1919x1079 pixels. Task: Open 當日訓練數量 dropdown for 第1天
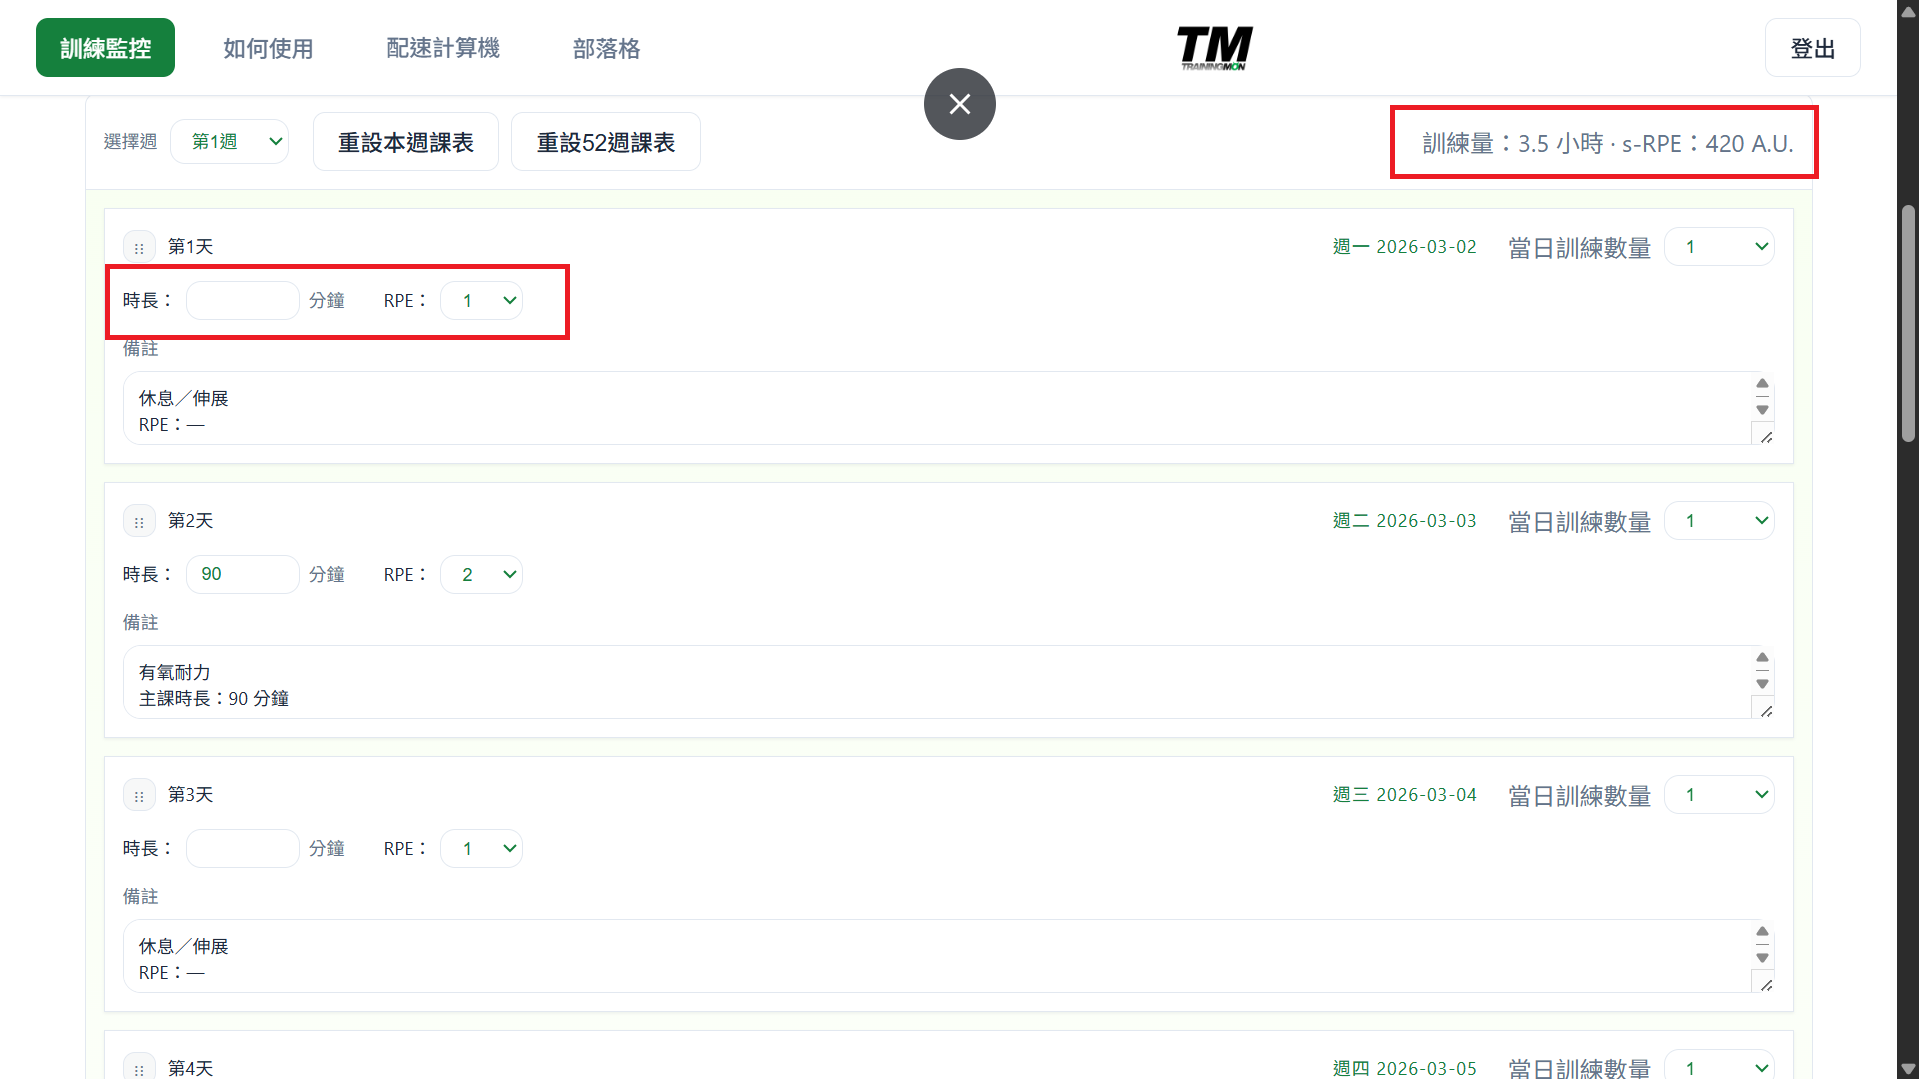tap(1719, 247)
